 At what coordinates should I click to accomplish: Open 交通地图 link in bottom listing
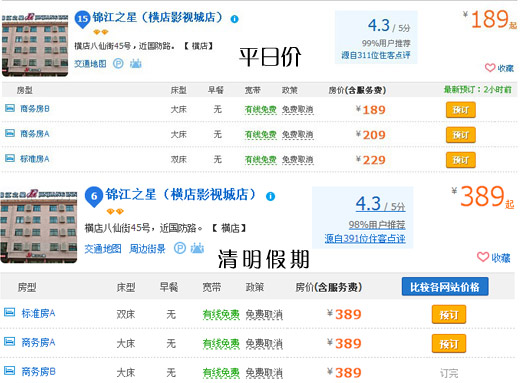click(103, 249)
